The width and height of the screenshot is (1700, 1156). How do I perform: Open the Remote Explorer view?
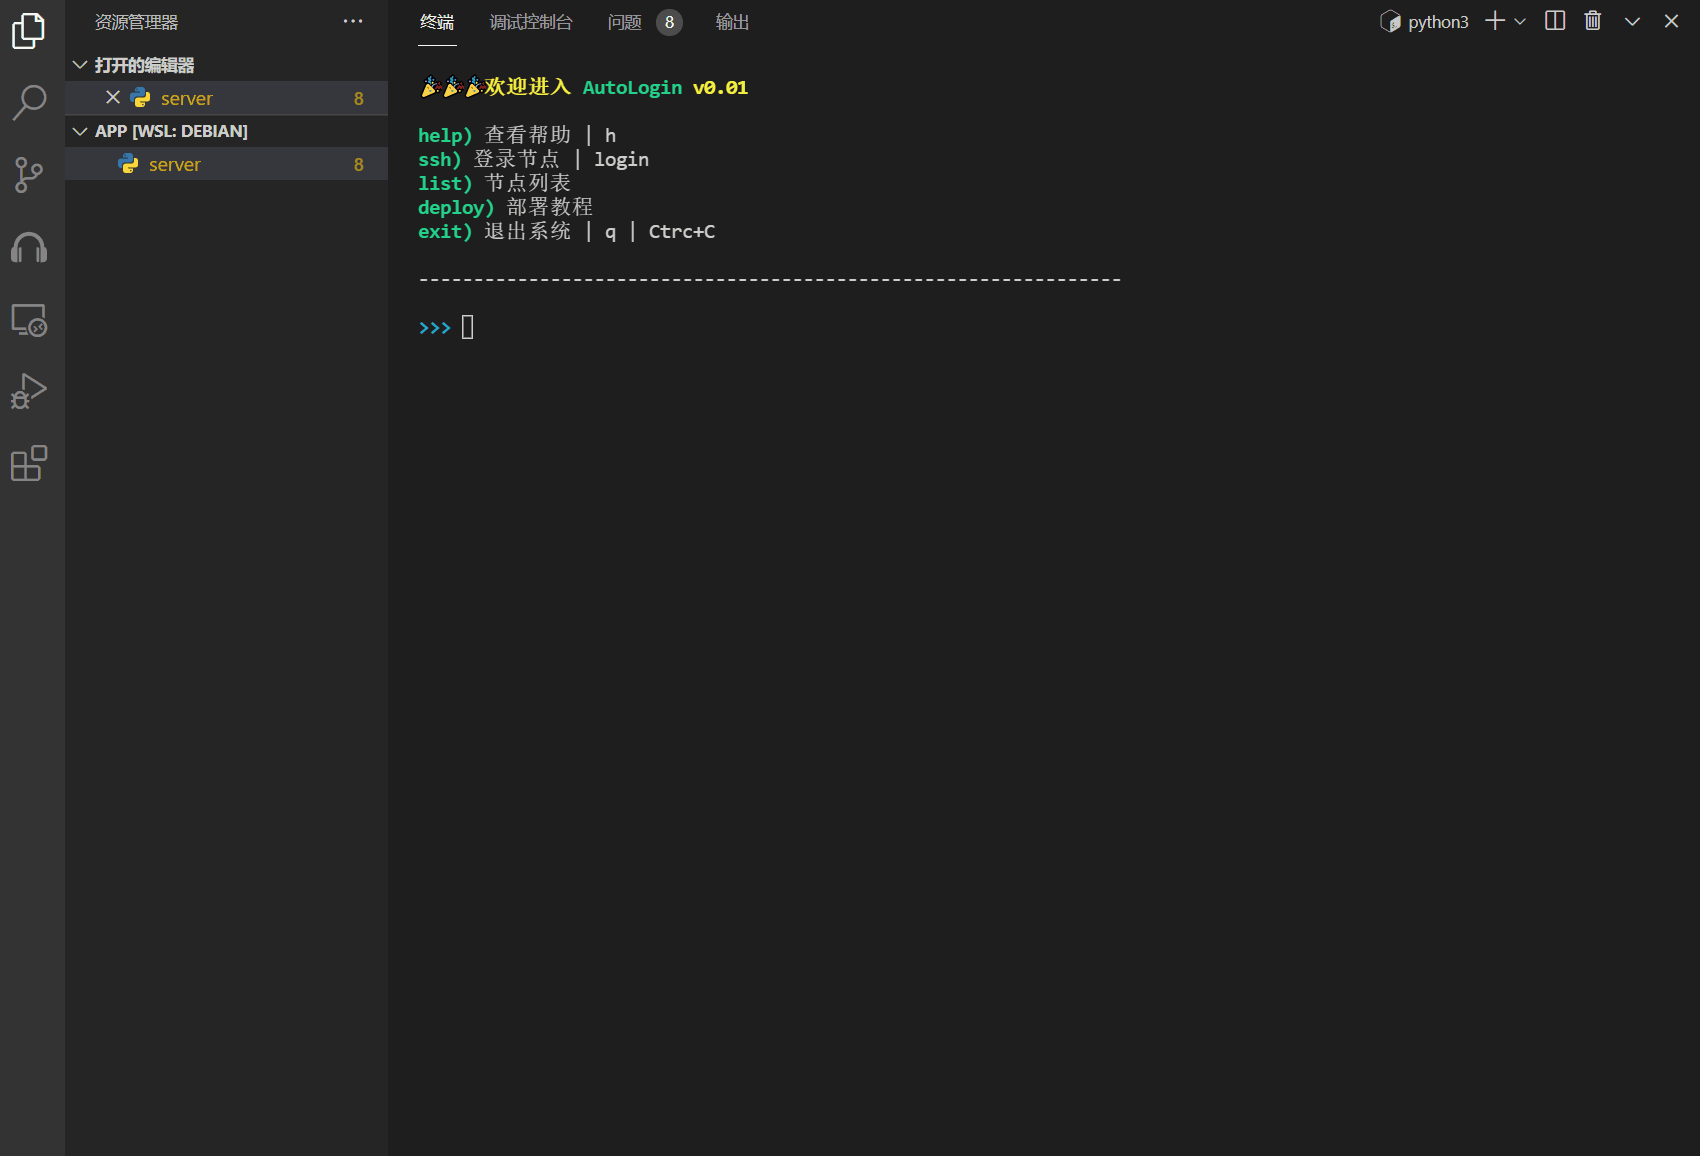coord(28,320)
